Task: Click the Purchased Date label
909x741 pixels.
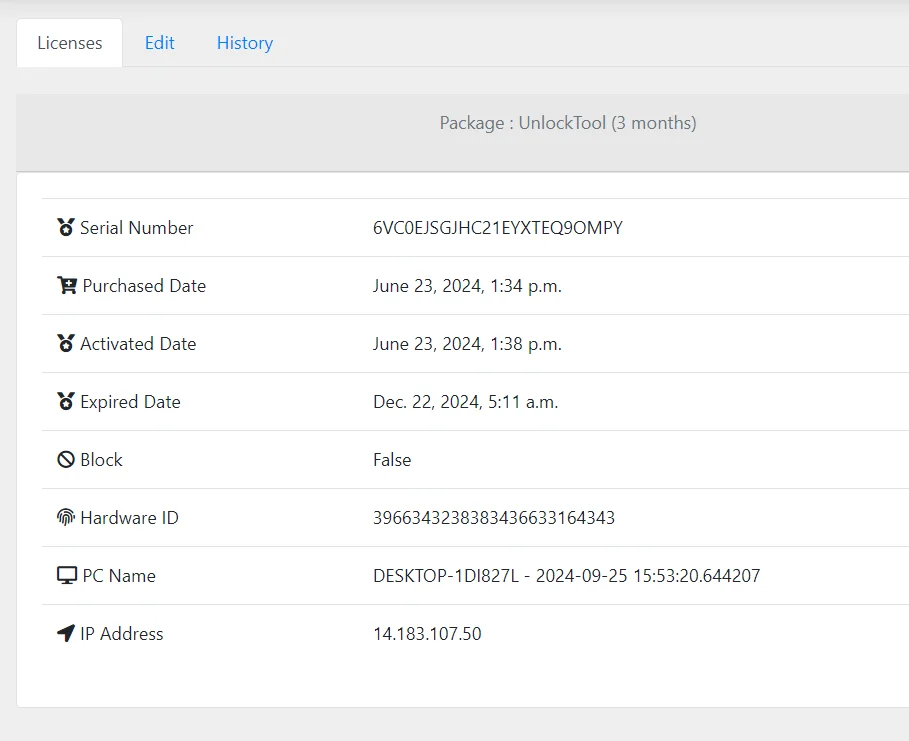Action: click(144, 286)
